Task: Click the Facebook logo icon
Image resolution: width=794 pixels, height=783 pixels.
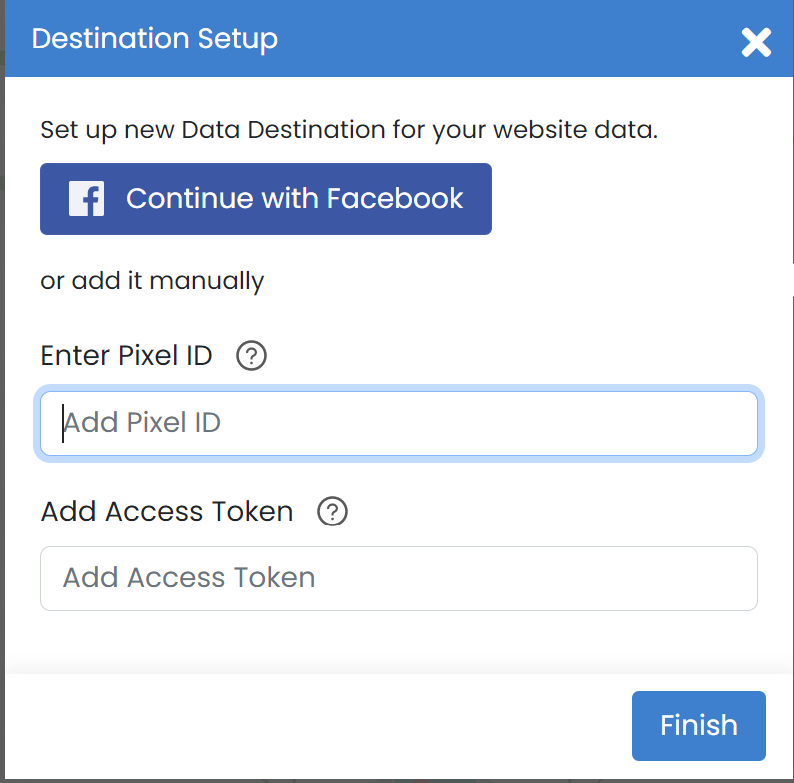Action: pos(87,199)
